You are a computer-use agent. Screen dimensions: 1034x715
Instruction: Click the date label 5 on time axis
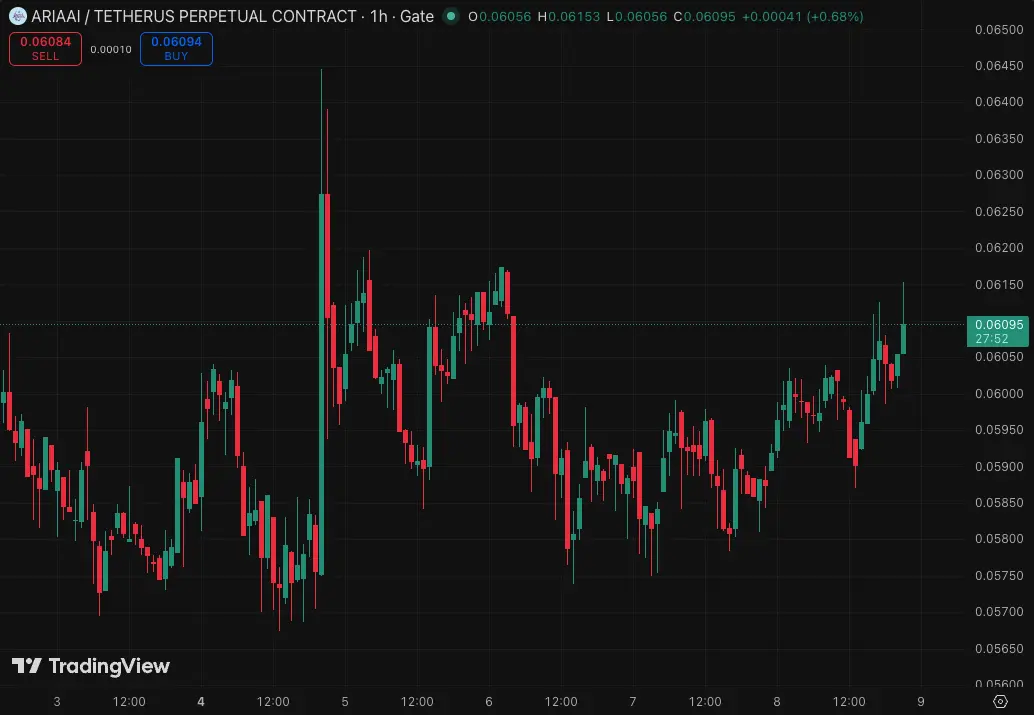(x=345, y=702)
